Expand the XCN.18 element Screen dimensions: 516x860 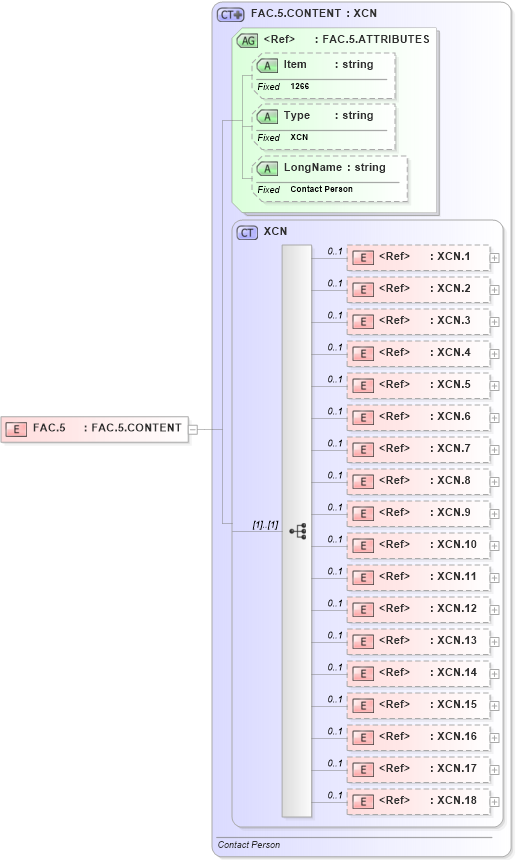(x=495, y=802)
